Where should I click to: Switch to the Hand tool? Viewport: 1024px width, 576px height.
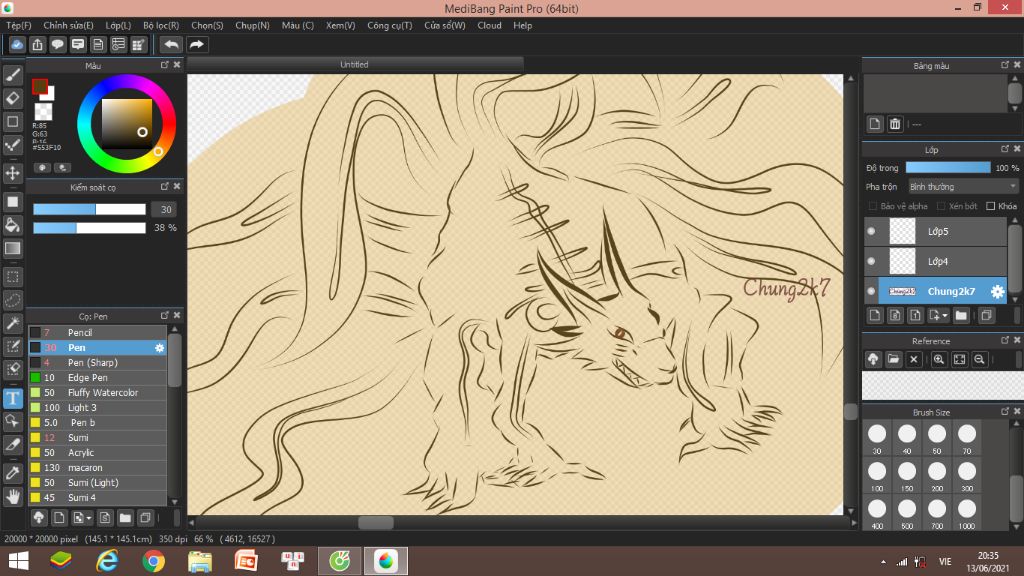pos(12,497)
